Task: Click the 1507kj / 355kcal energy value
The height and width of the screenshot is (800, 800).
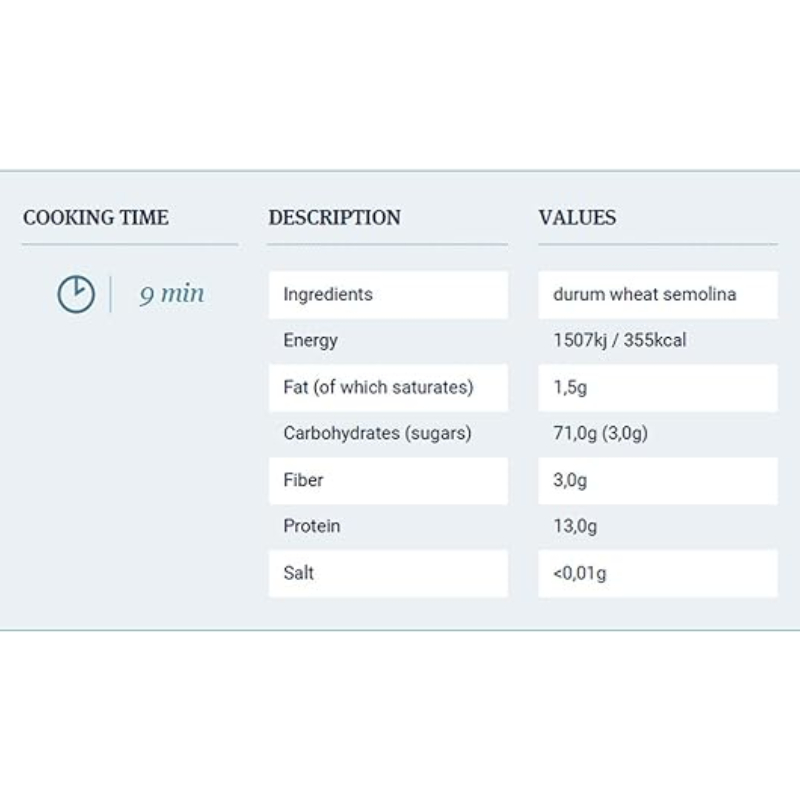Action: point(620,341)
